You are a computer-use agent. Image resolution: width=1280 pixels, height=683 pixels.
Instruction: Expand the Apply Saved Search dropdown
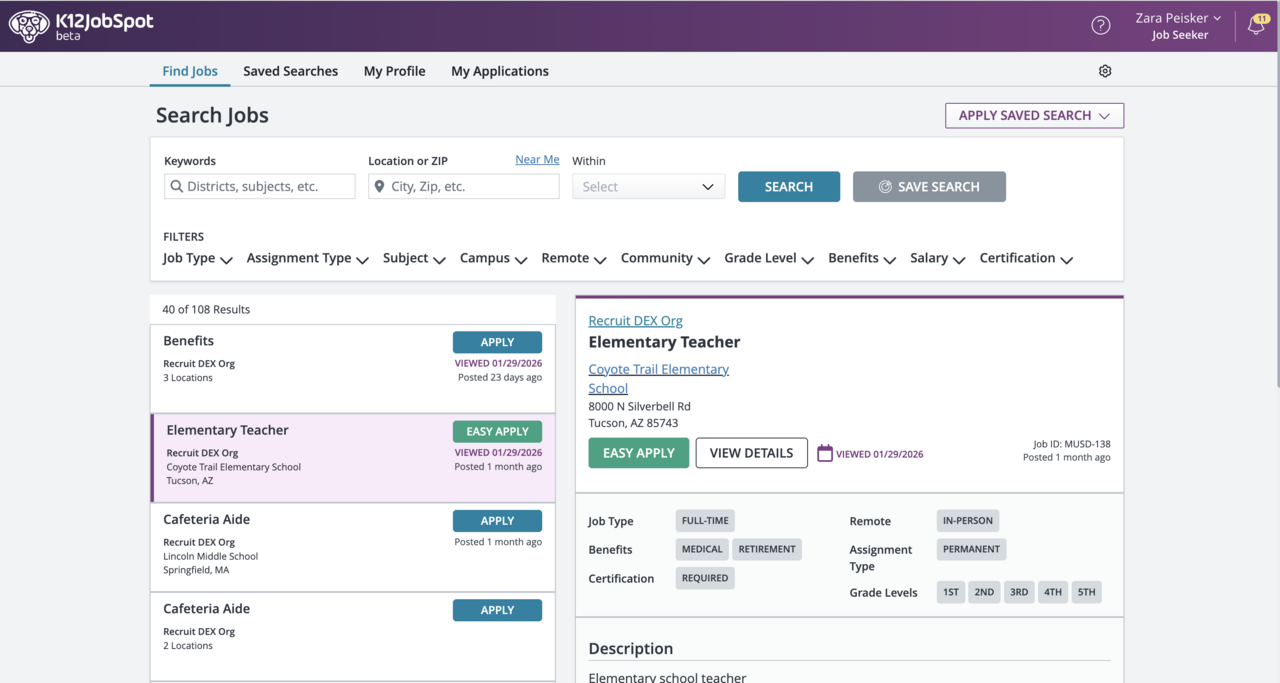point(1034,116)
